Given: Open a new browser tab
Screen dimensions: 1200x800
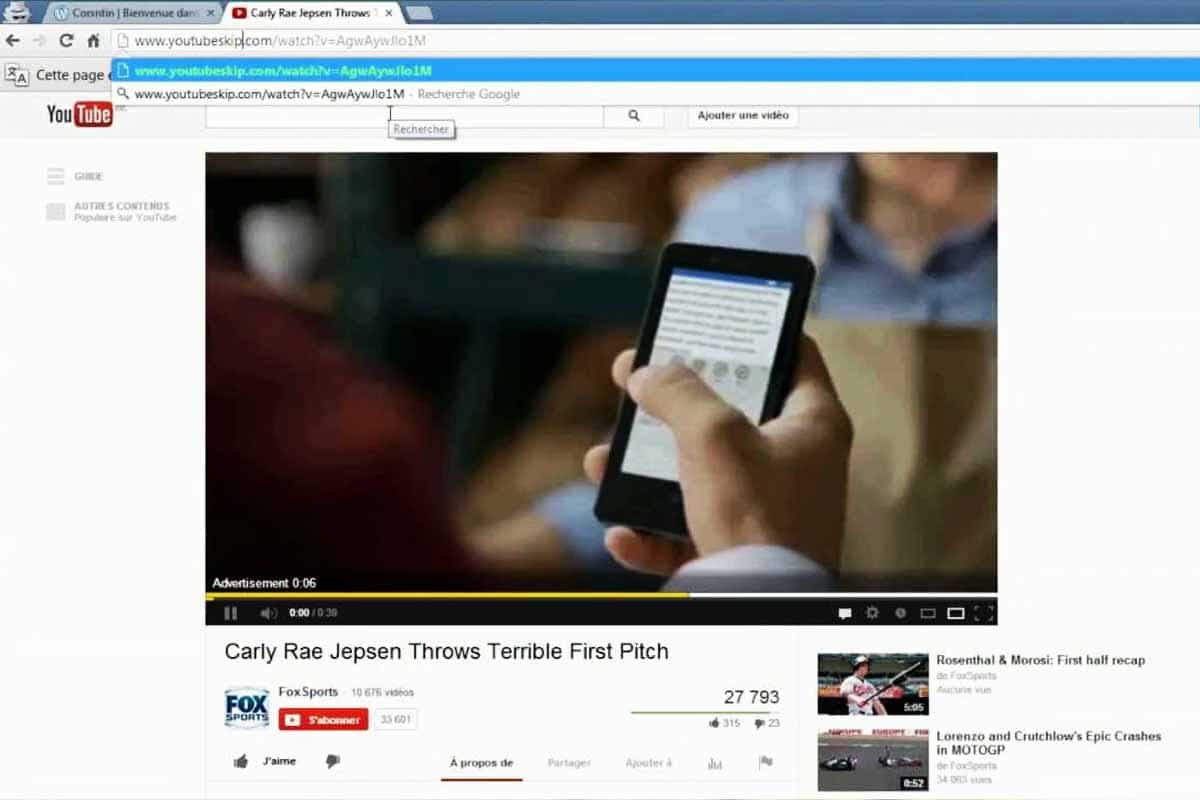Looking at the screenshot, I should click(x=419, y=13).
